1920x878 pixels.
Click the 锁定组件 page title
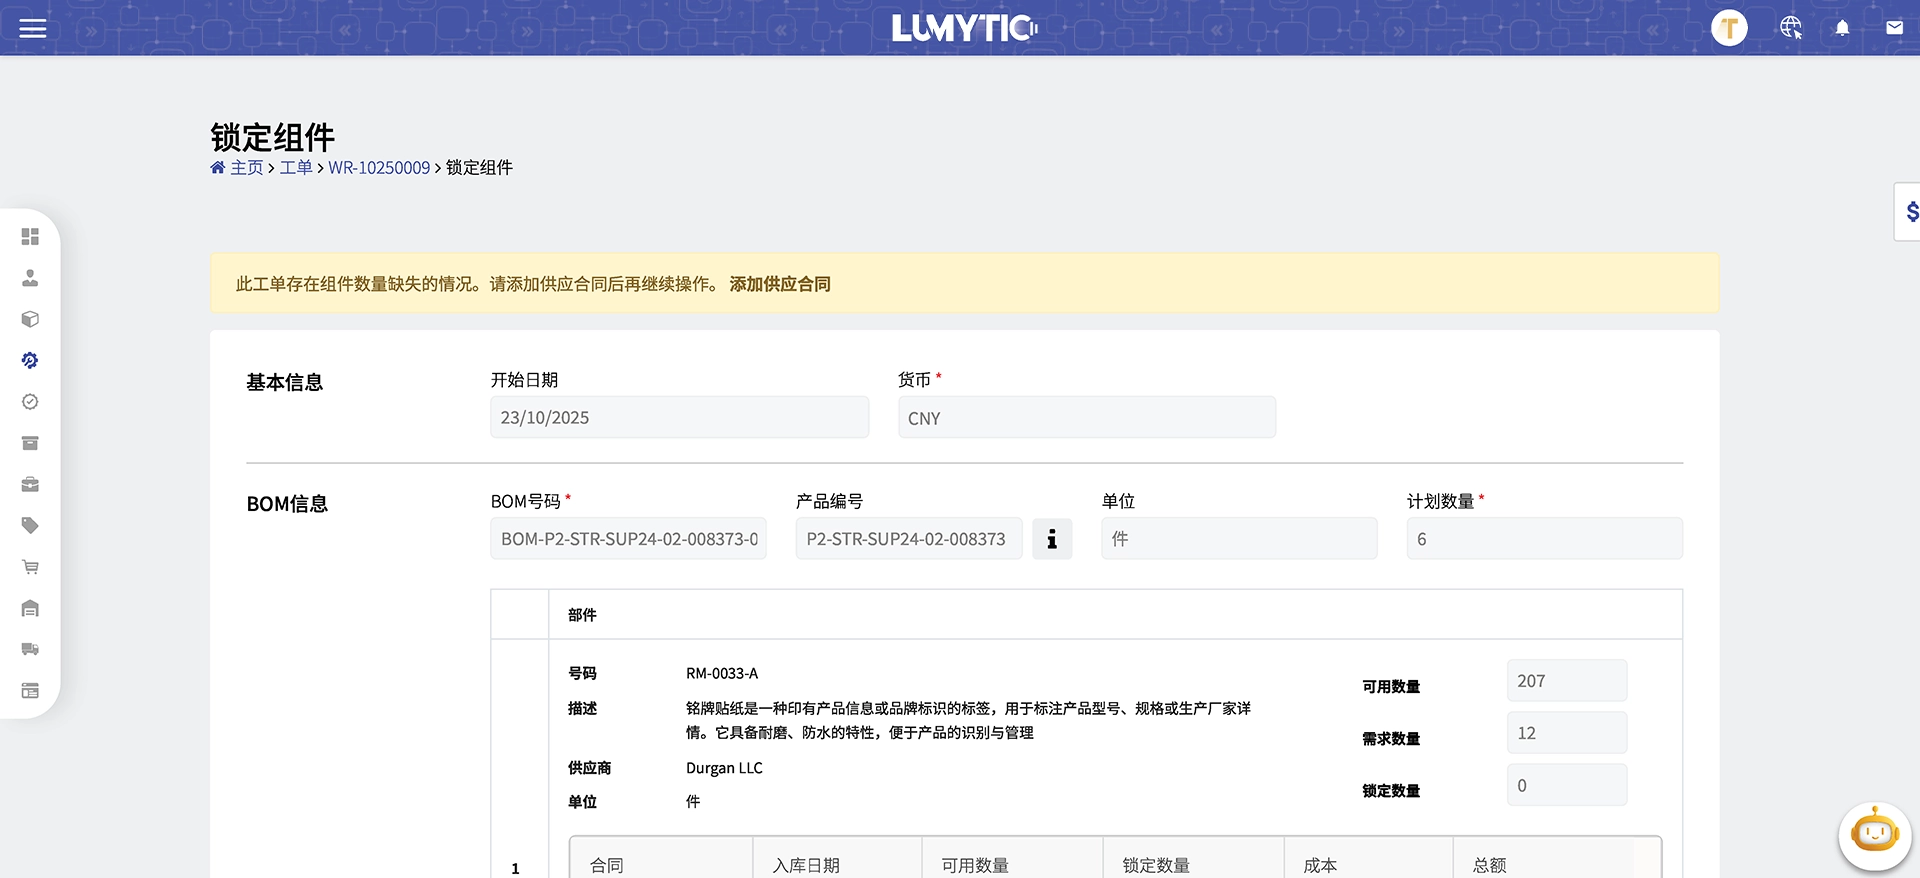pos(272,137)
